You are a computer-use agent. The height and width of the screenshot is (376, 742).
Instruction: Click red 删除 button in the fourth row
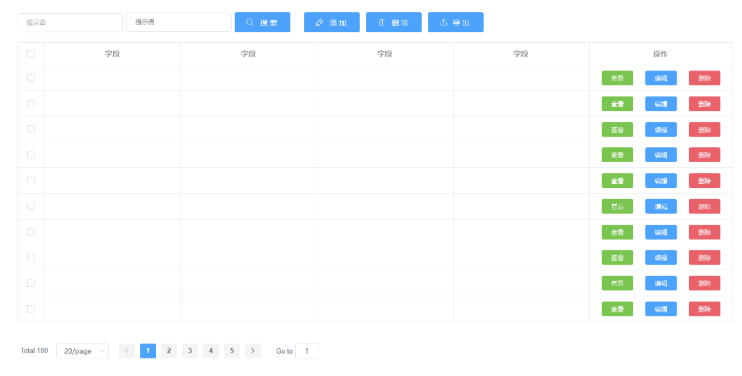[704, 155]
